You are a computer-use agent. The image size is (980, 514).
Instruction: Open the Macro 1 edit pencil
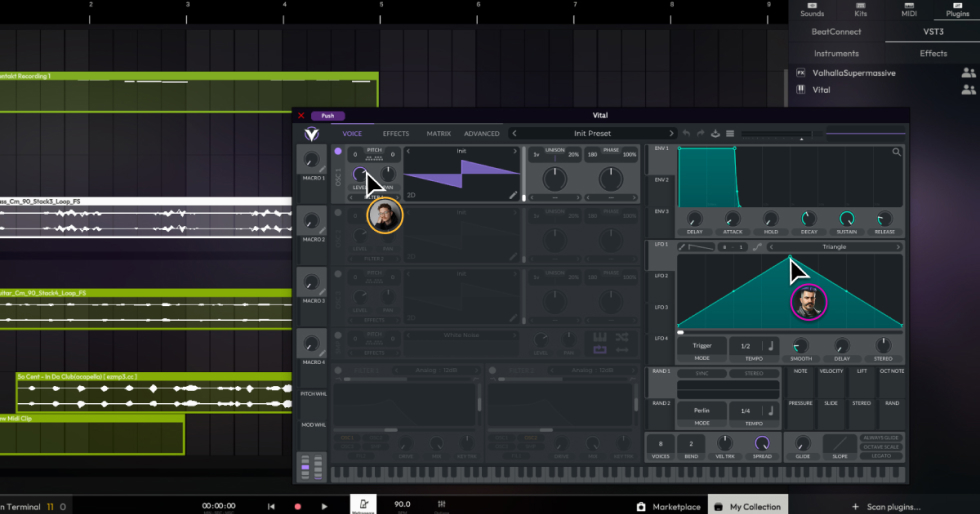tap(322, 169)
